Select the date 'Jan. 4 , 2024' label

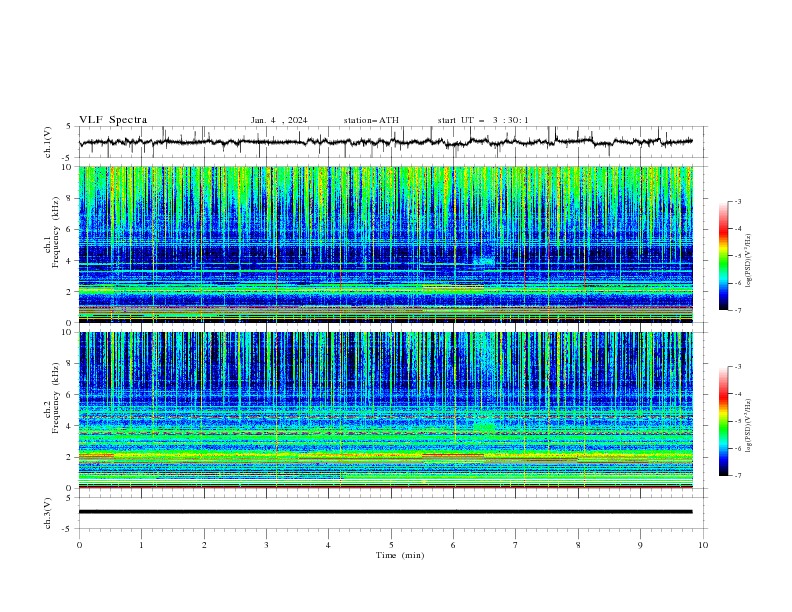(x=279, y=120)
